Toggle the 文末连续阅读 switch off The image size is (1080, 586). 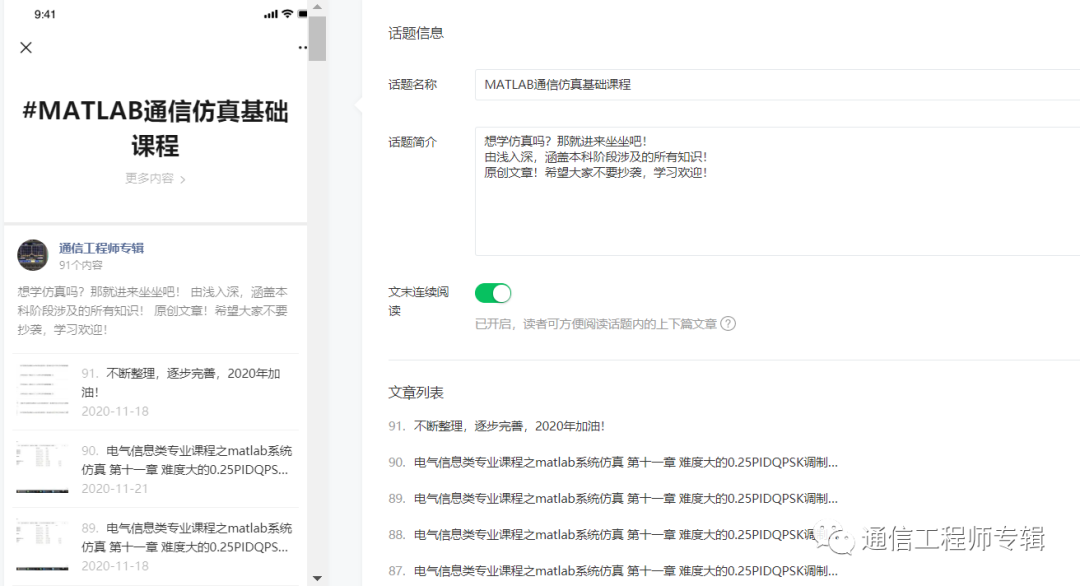(x=493, y=293)
